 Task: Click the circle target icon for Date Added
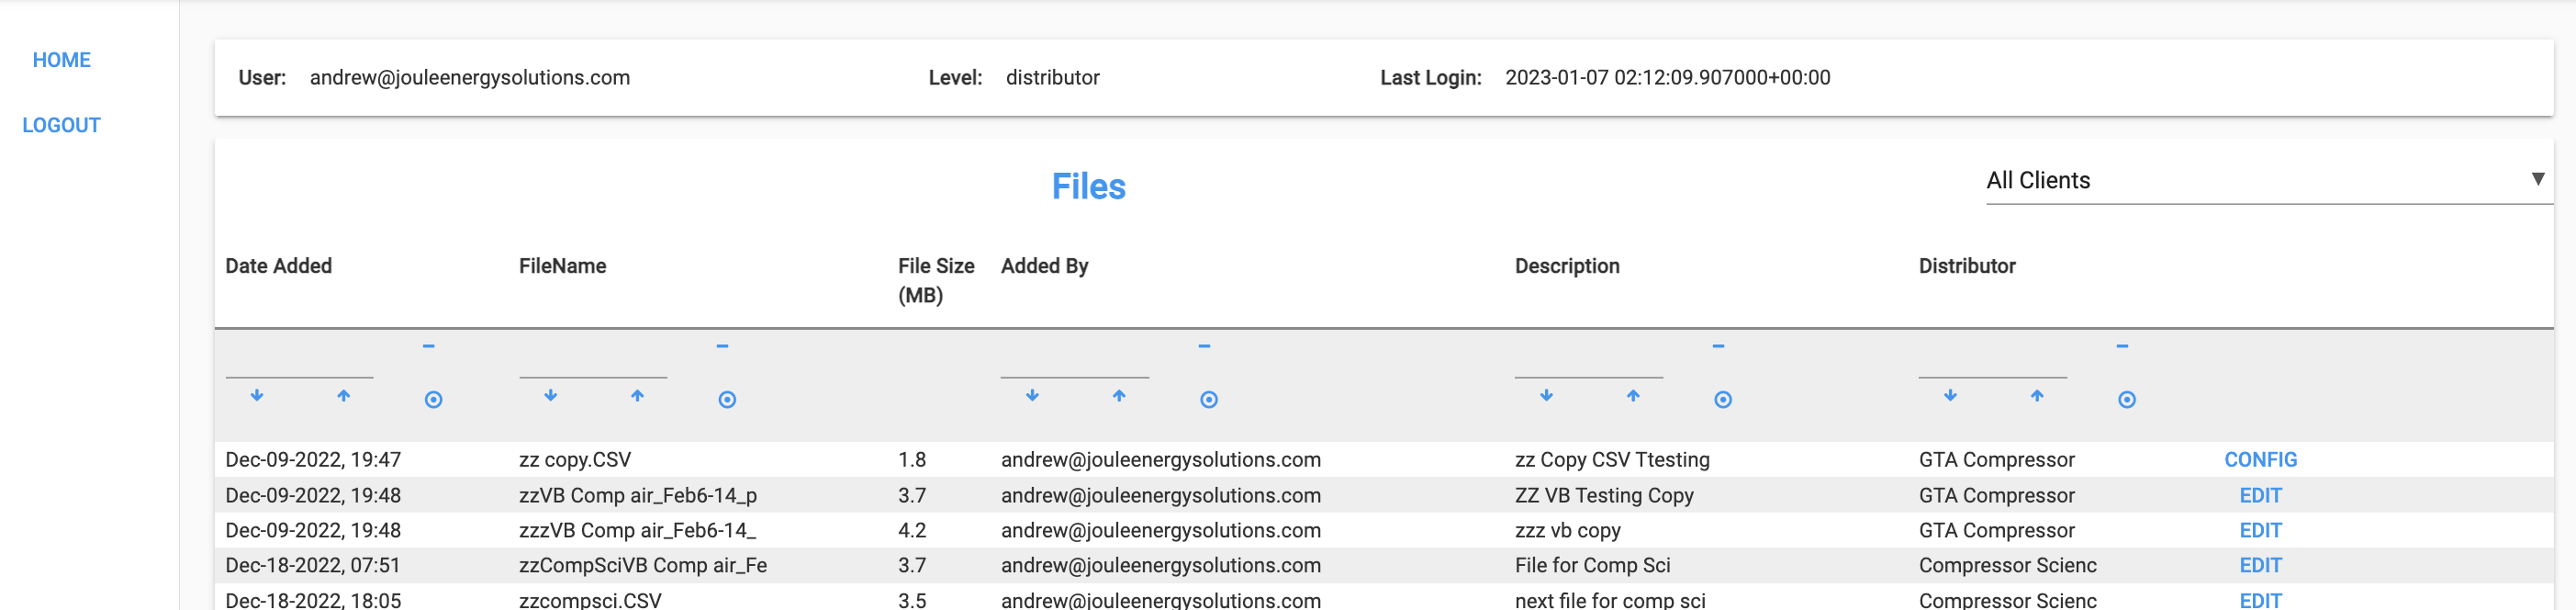pyautogui.click(x=433, y=400)
